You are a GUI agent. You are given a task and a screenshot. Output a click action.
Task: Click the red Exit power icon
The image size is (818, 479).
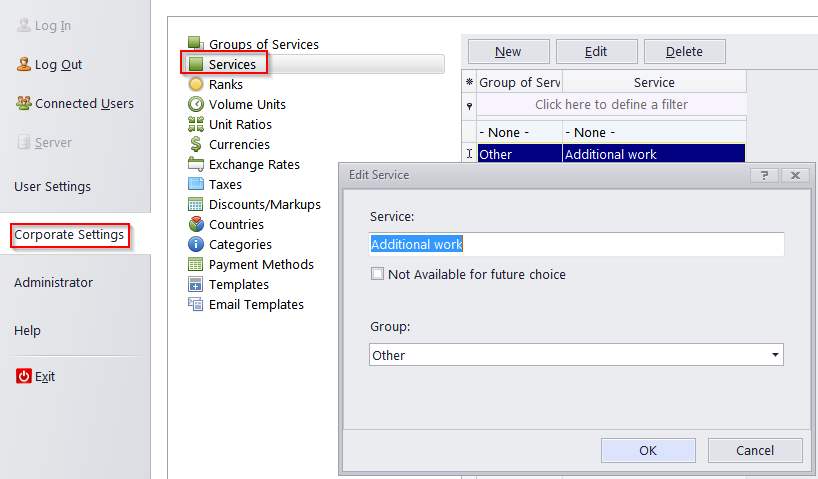point(24,377)
